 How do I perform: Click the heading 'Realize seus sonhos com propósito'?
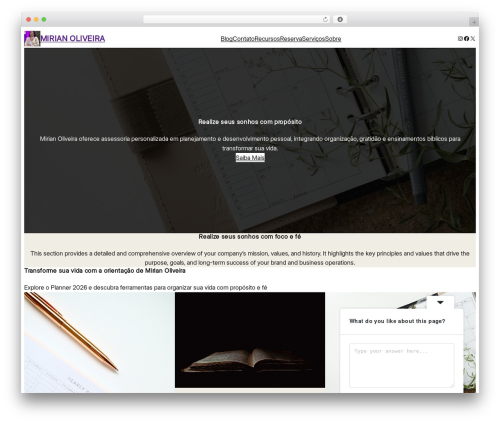point(250,122)
